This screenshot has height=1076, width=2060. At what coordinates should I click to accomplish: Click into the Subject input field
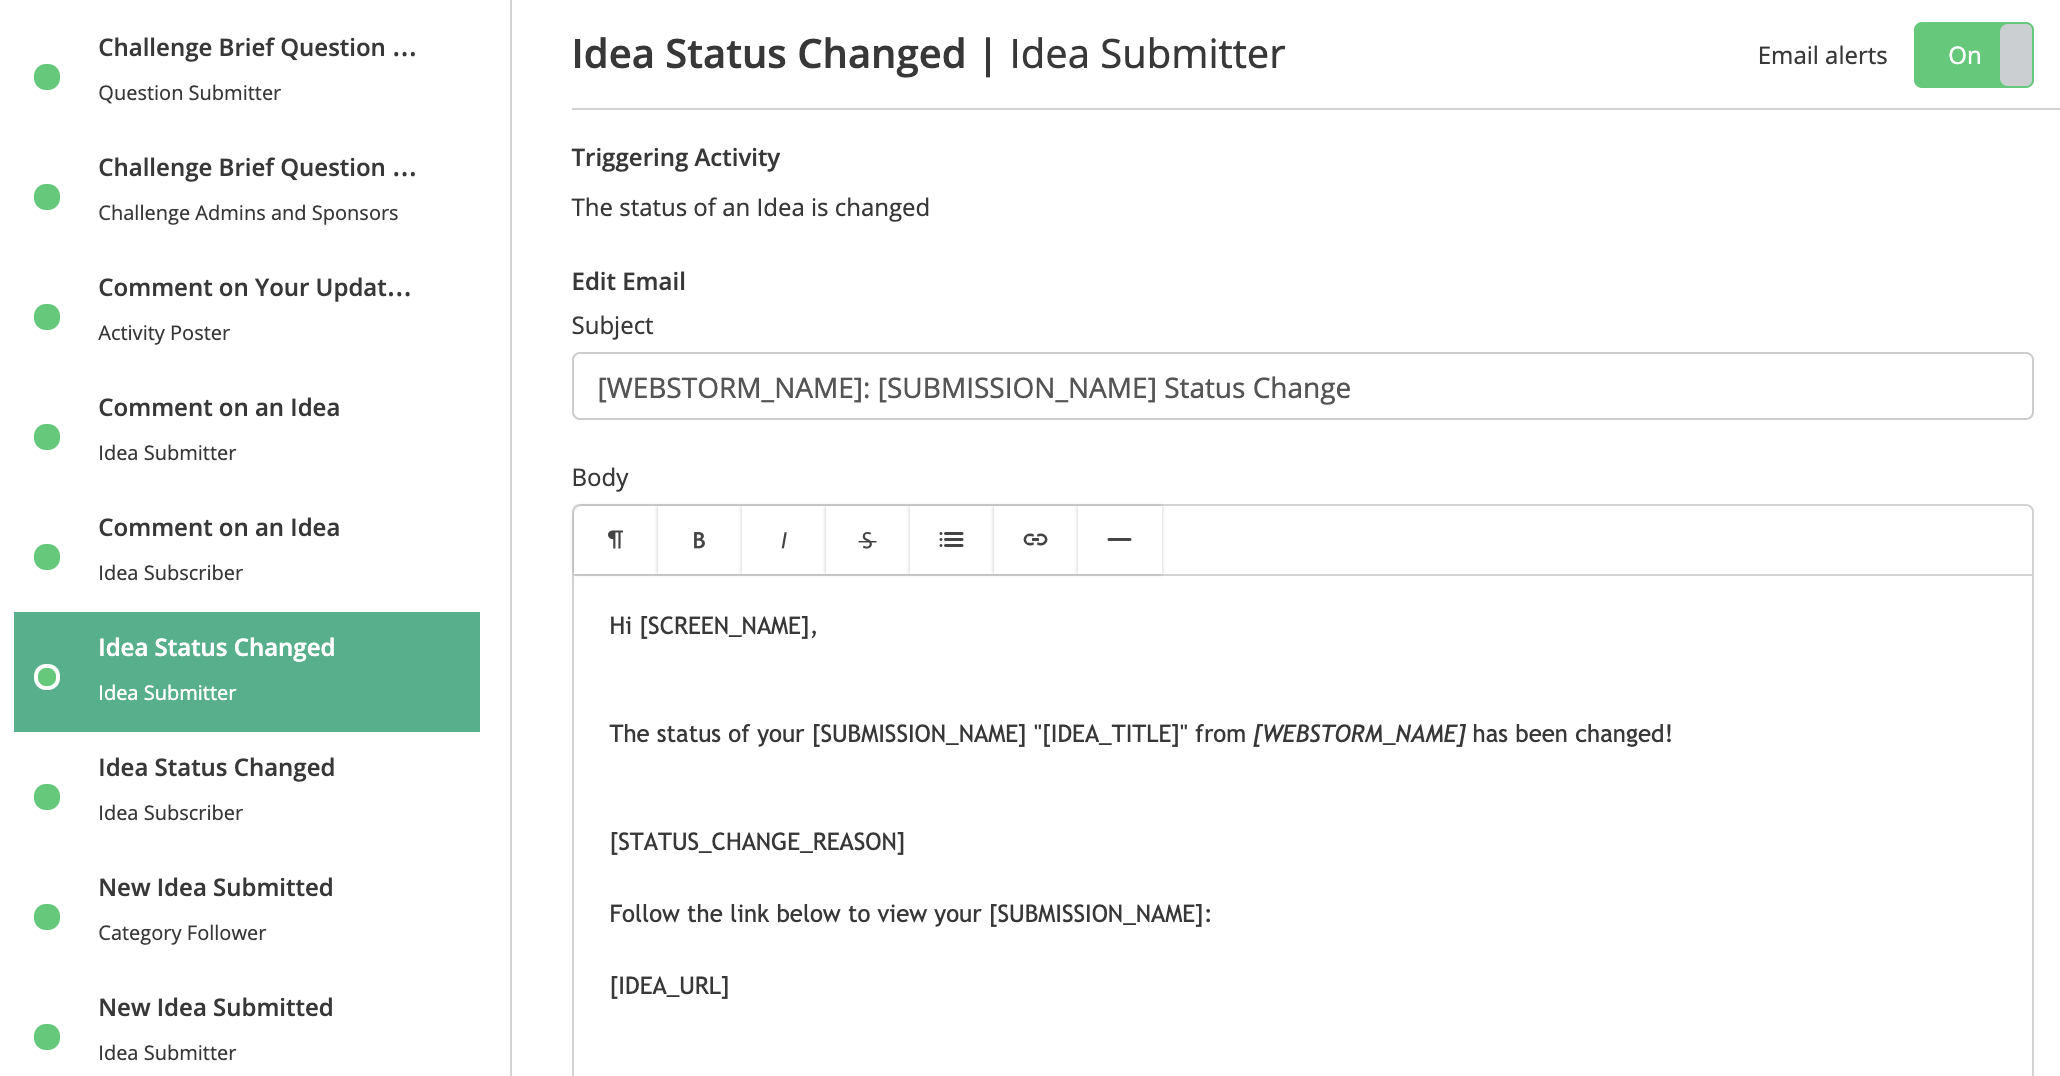(1302, 386)
